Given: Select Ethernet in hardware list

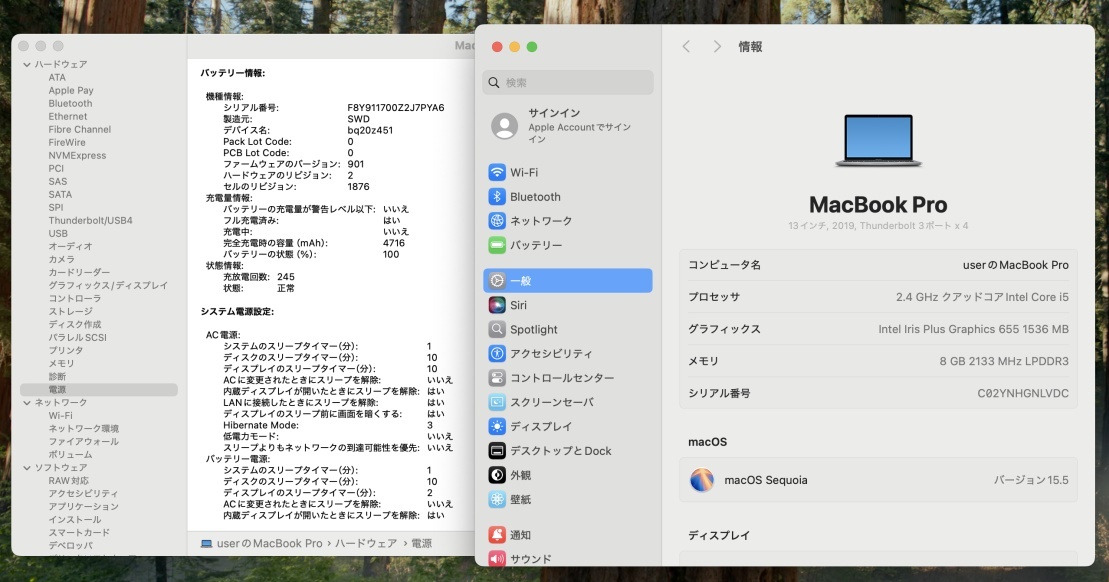Looking at the screenshot, I should point(68,117).
